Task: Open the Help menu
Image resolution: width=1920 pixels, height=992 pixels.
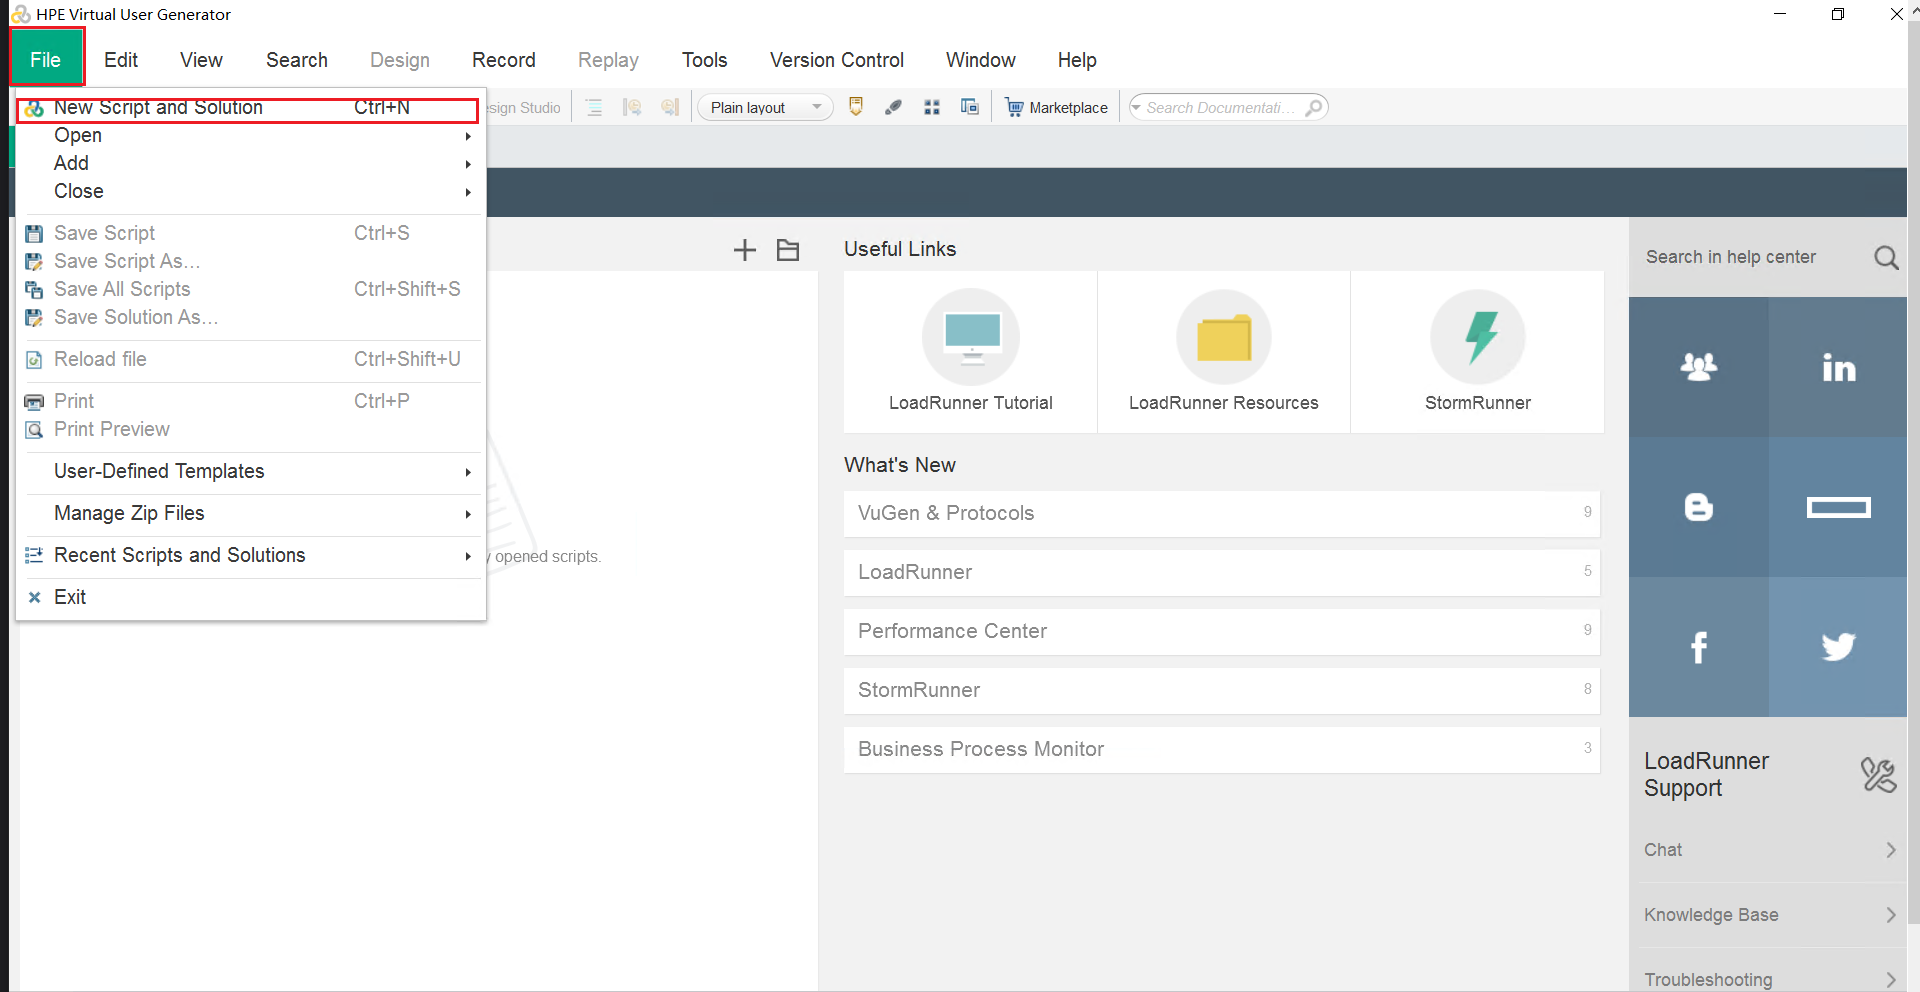Action: coord(1077,60)
